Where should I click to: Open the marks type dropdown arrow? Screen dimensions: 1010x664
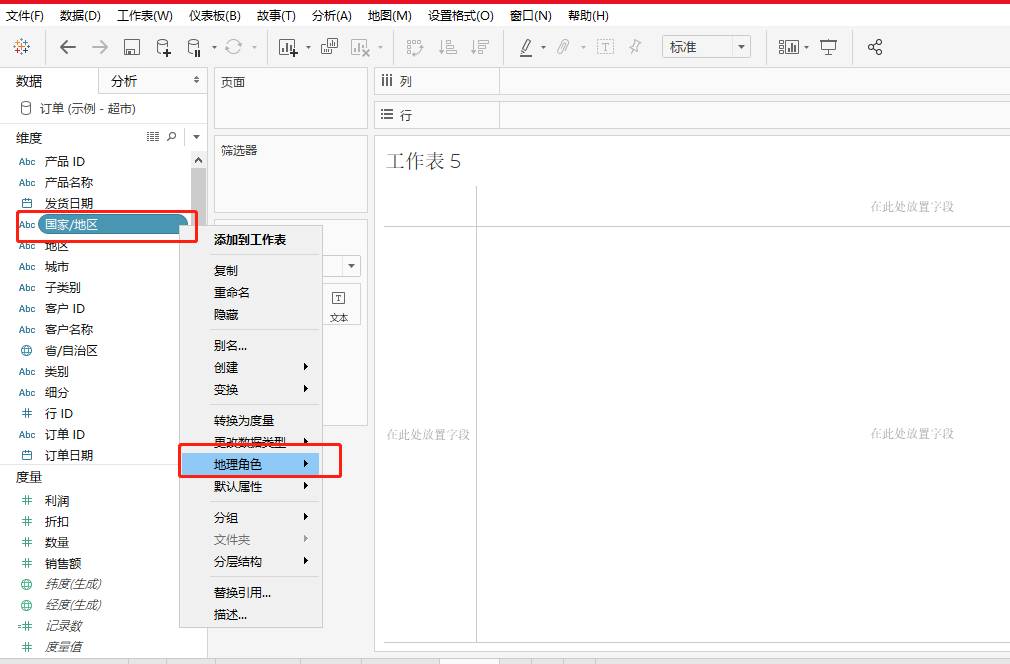pos(351,266)
